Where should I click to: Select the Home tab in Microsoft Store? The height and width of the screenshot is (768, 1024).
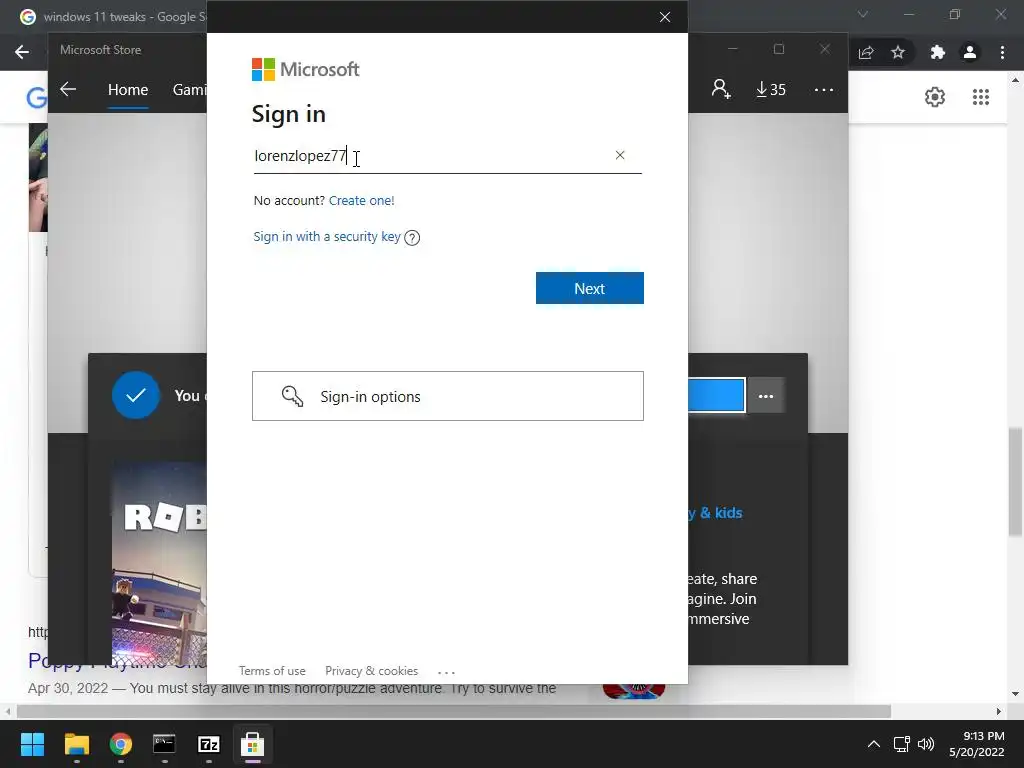coord(128,89)
